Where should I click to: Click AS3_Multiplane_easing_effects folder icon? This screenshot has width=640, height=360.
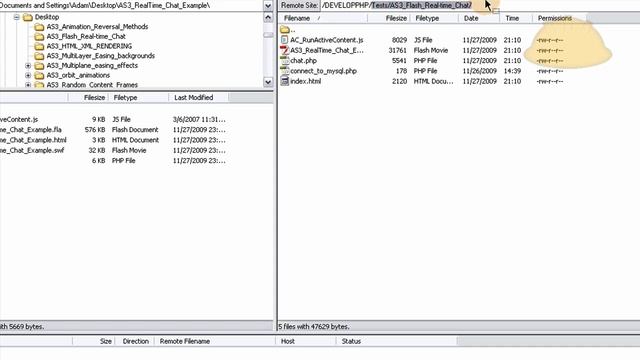[39, 66]
